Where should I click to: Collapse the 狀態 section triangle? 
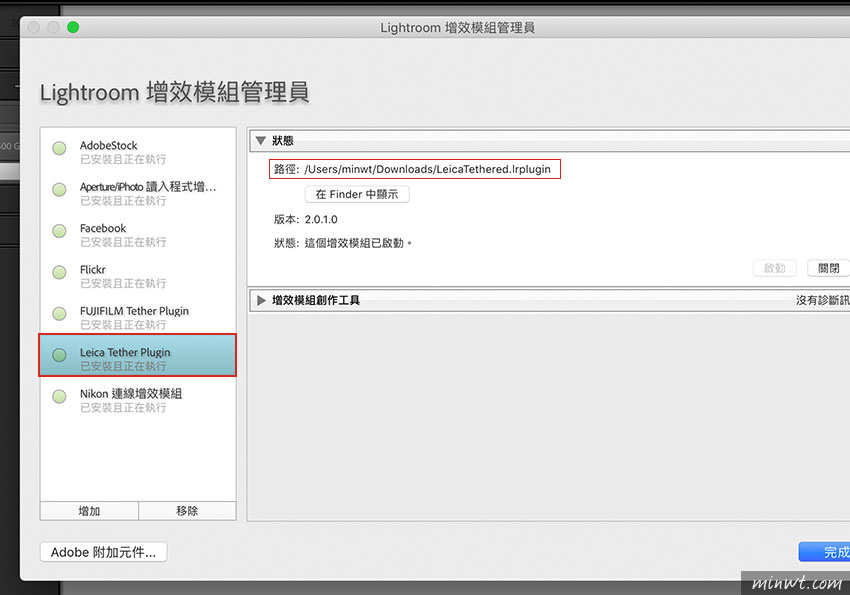coord(261,141)
